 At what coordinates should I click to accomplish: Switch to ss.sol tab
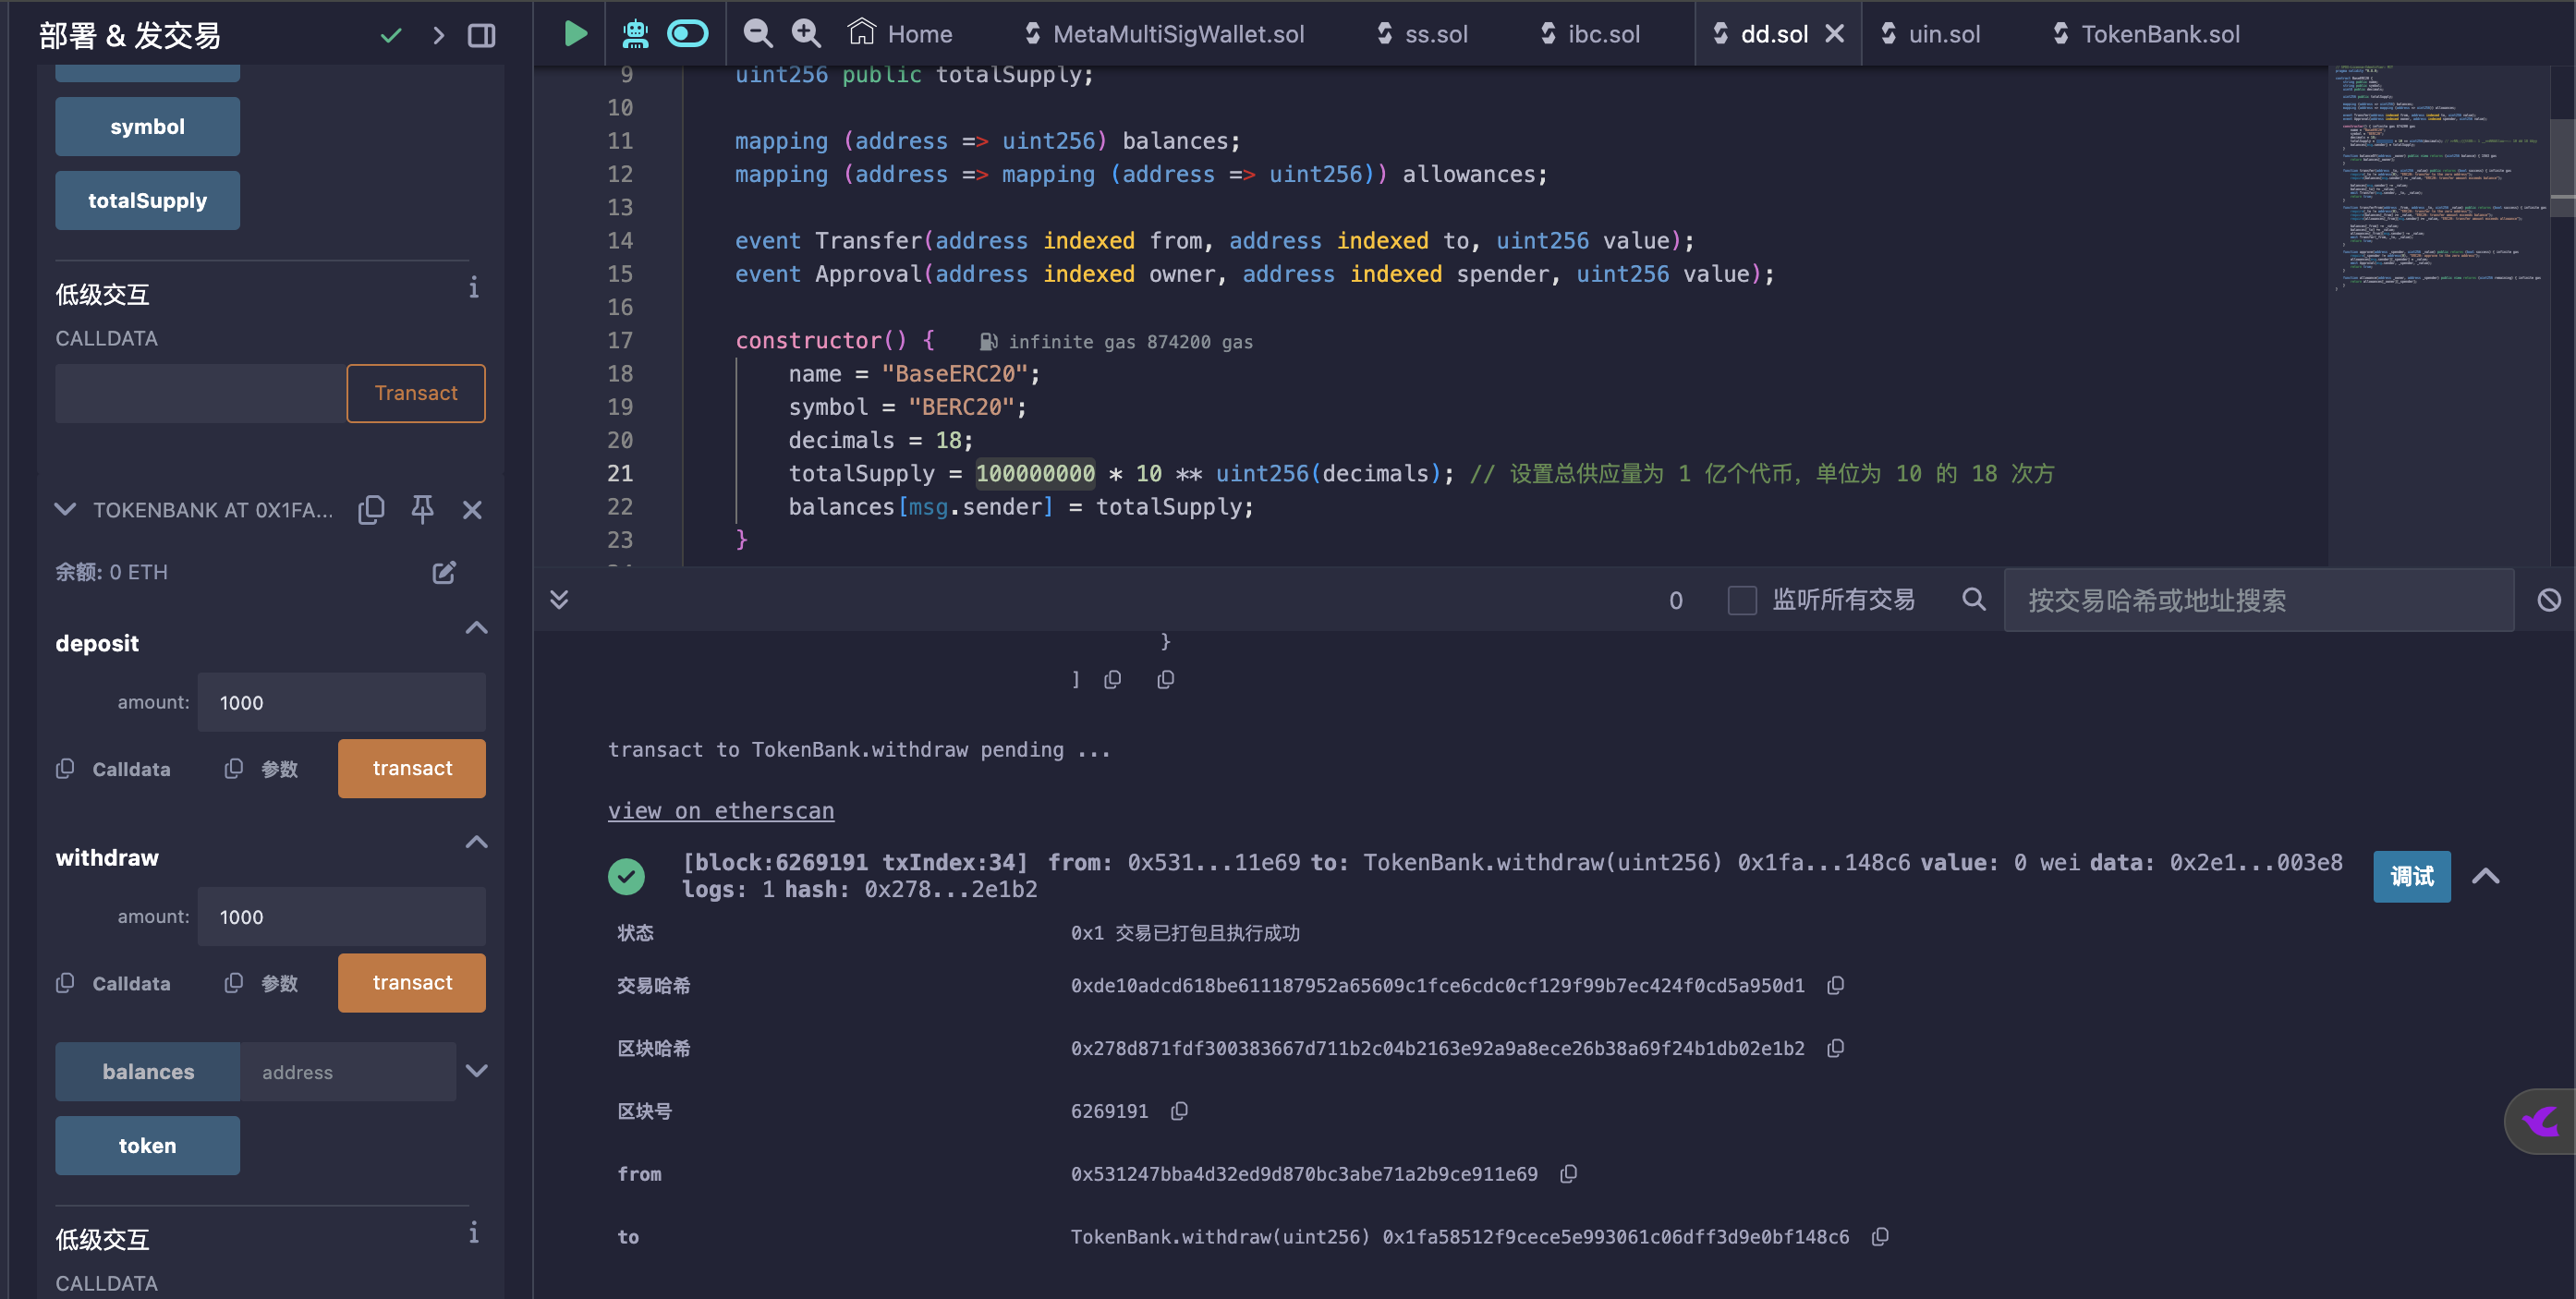coord(1422,33)
